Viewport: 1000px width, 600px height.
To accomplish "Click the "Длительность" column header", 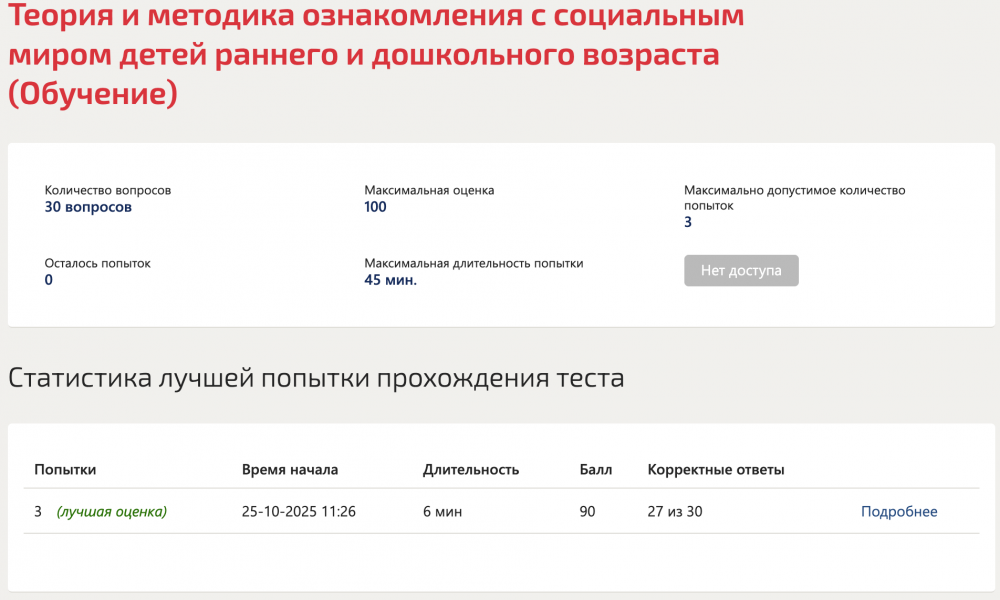I will click(x=471, y=470).
